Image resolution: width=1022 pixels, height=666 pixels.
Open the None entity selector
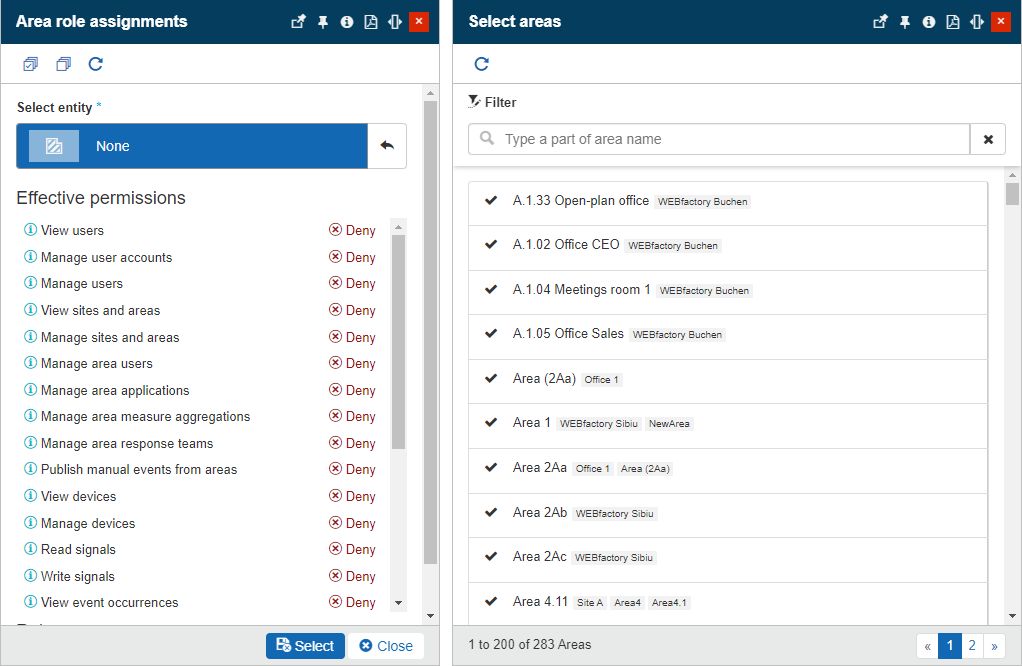pyautogui.click(x=192, y=146)
